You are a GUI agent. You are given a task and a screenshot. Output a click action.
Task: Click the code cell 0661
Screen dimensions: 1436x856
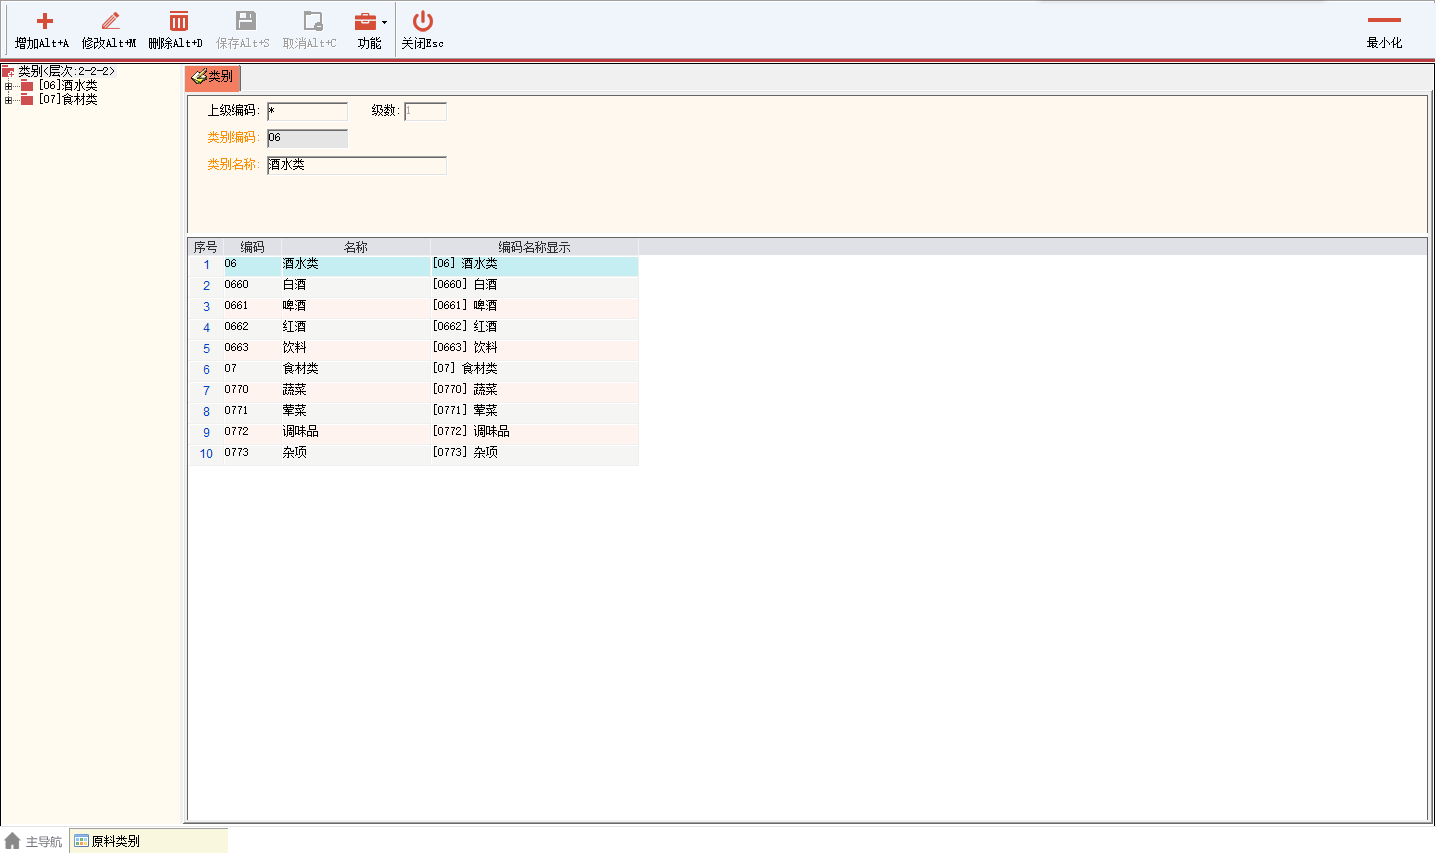click(251, 307)
